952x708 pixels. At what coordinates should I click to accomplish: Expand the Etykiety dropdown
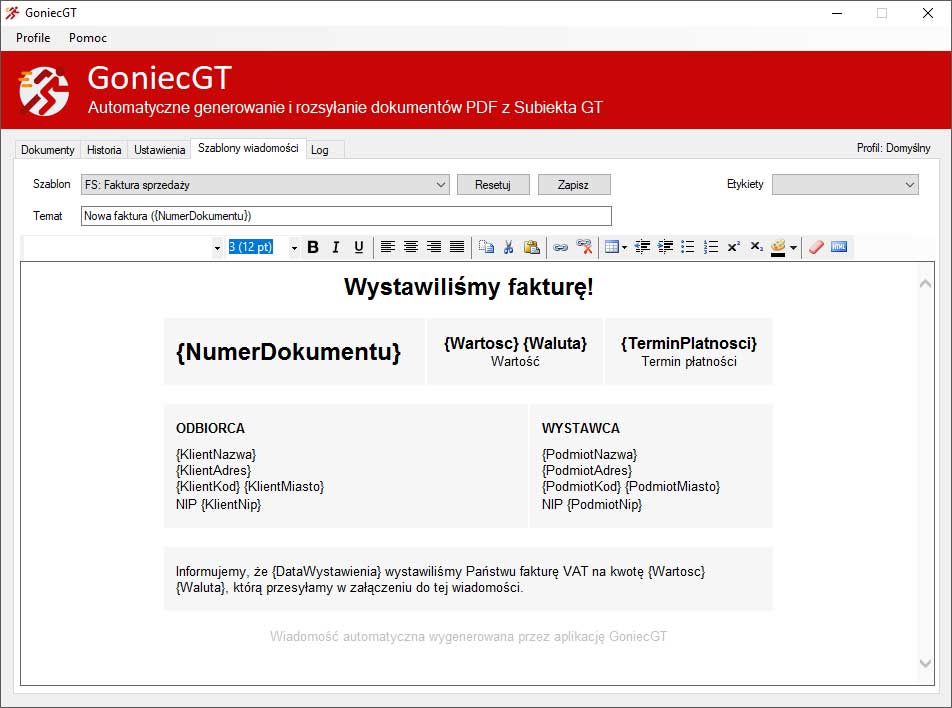pos(909,185)
